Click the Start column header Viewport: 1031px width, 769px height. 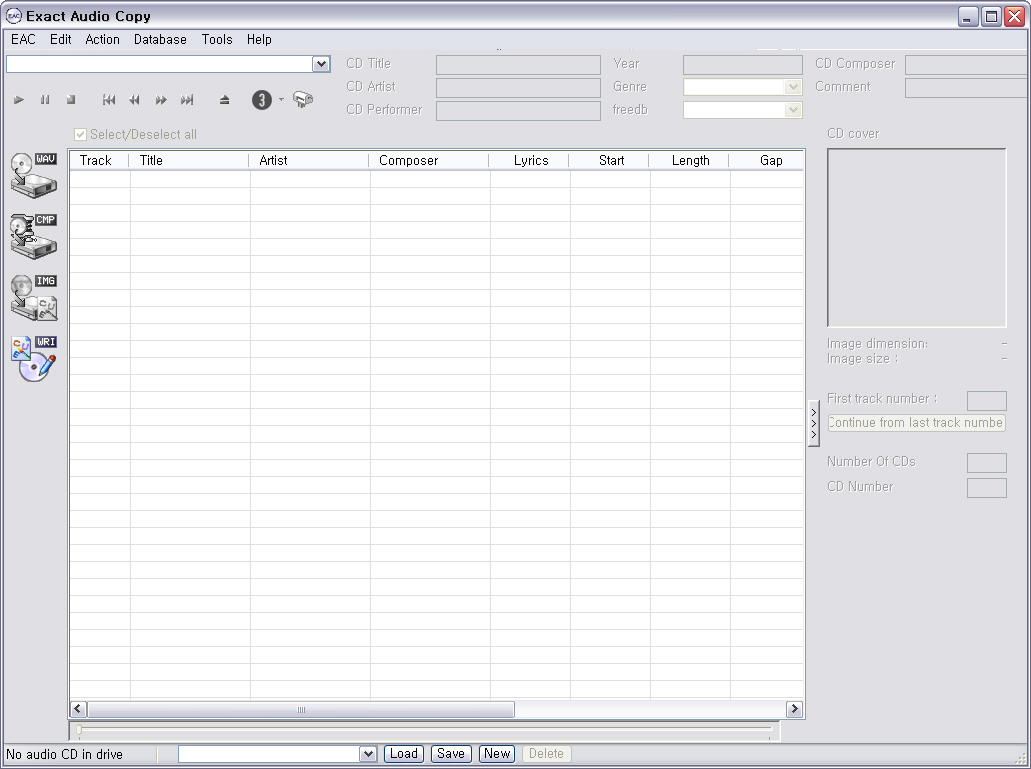(609, 160)
